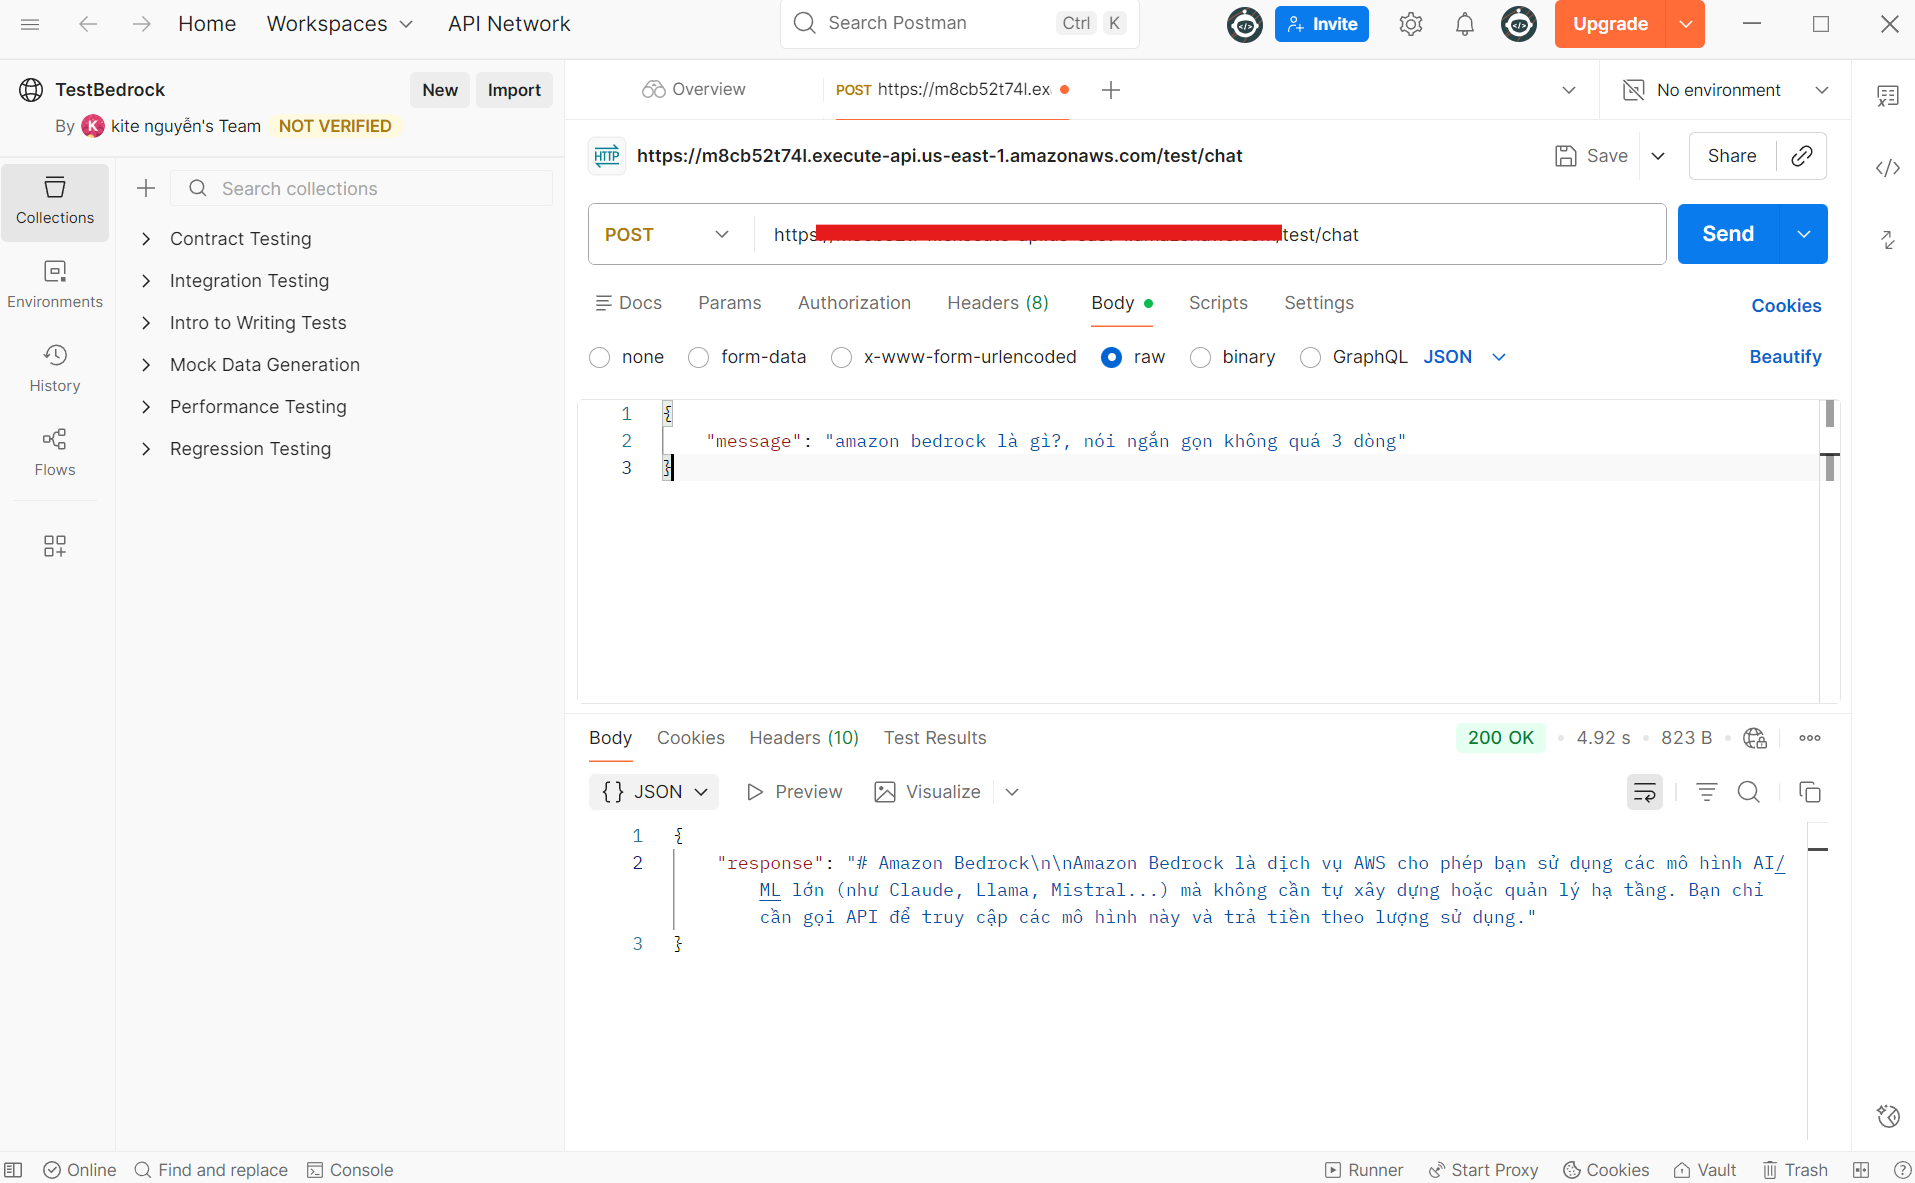The image size is (1915, 1183).
Task: Open the code snippet panel icon
Action: (x=1887, y=168)
